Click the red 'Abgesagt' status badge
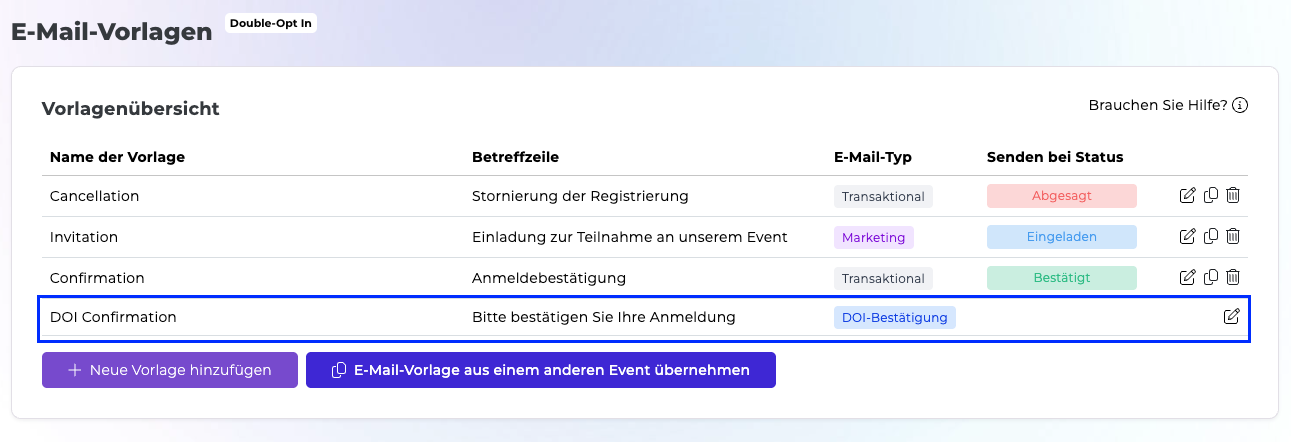This screenshot has width=1291, height=442. [1062, 196]
